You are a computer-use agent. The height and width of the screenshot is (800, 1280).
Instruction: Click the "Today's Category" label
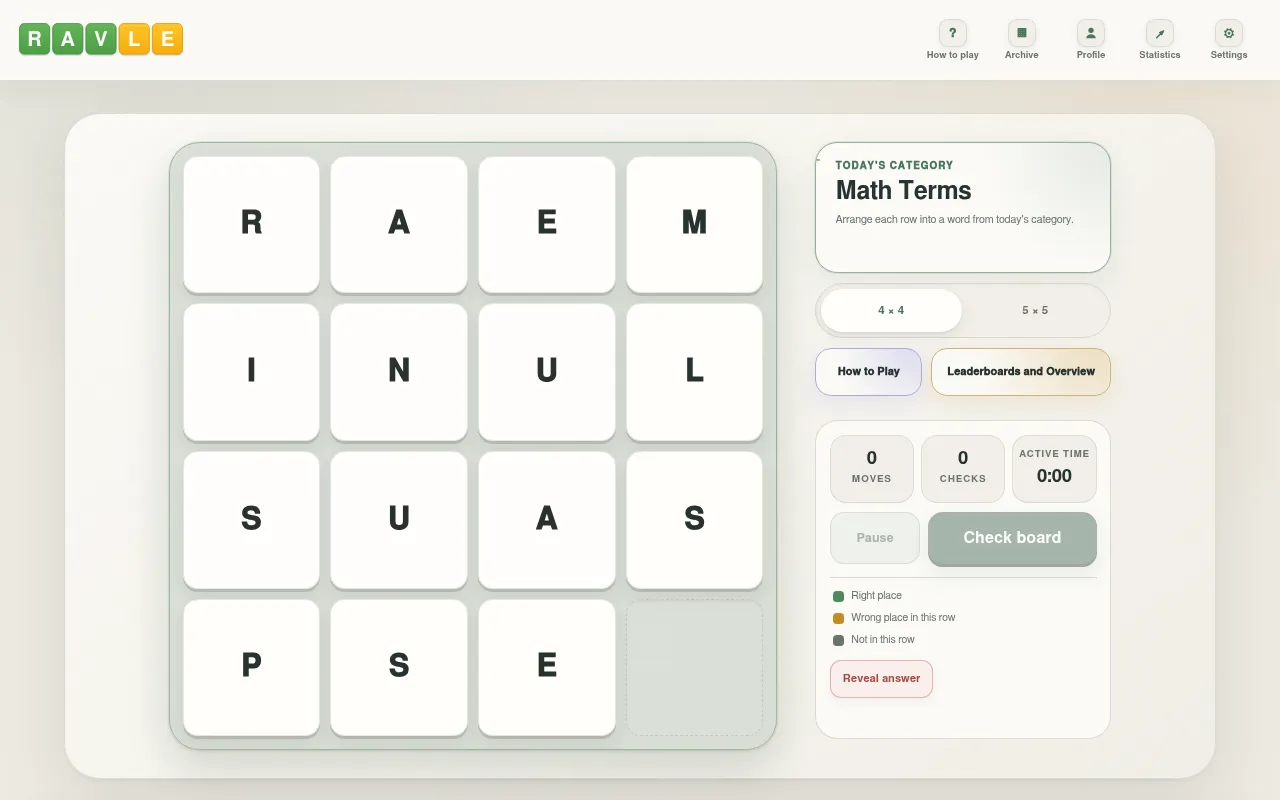point(894,165)
